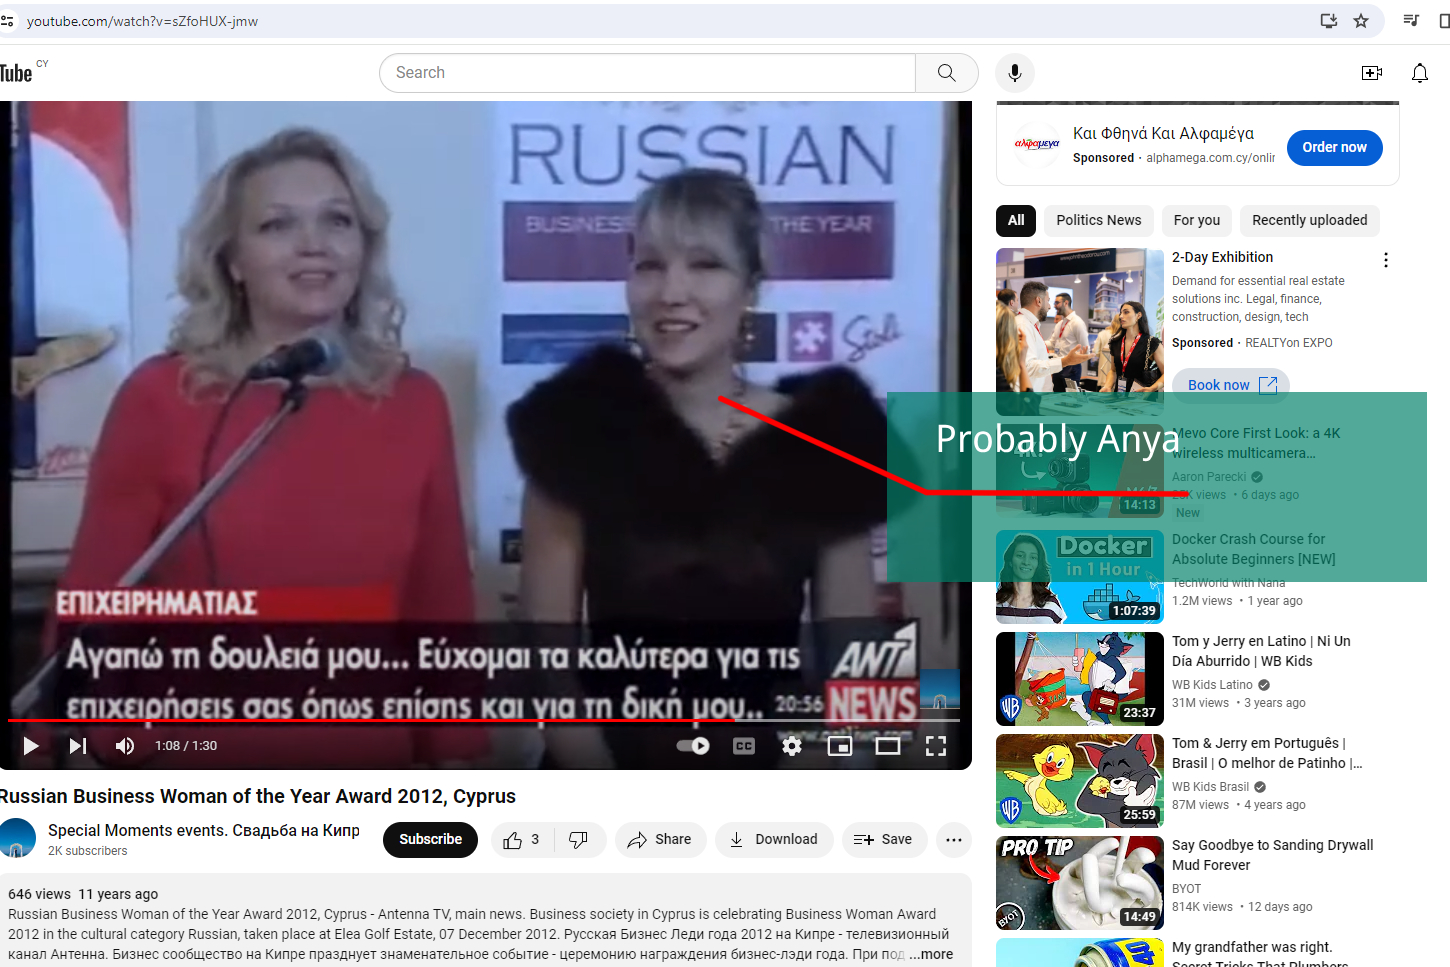Image resolution: width=1450 pixels, height=967 pixels.
Task: Open the notifications bell
Action: click(1420, 73)
